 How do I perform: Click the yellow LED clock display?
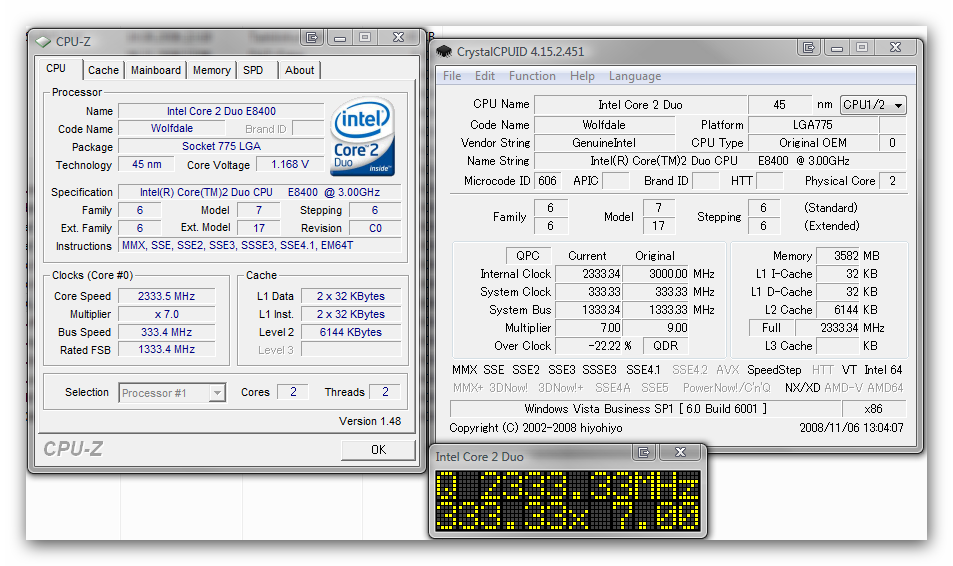(x=568, y=501)
